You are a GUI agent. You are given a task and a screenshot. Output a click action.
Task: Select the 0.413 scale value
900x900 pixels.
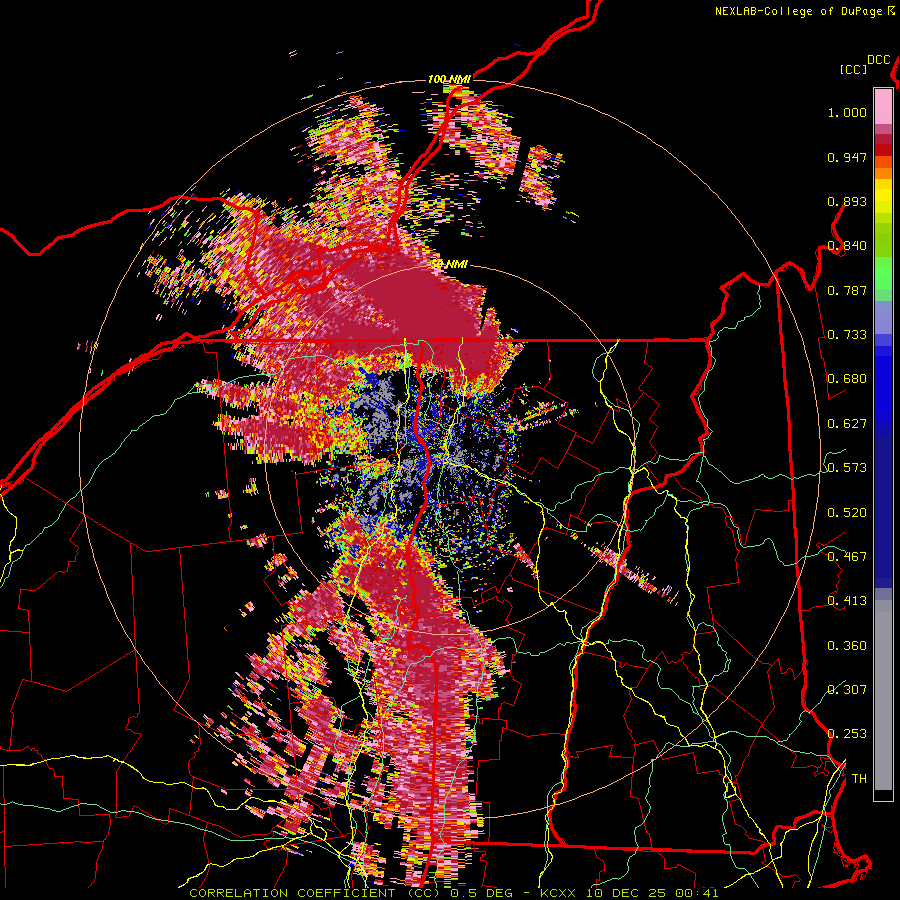pos(847,601)
